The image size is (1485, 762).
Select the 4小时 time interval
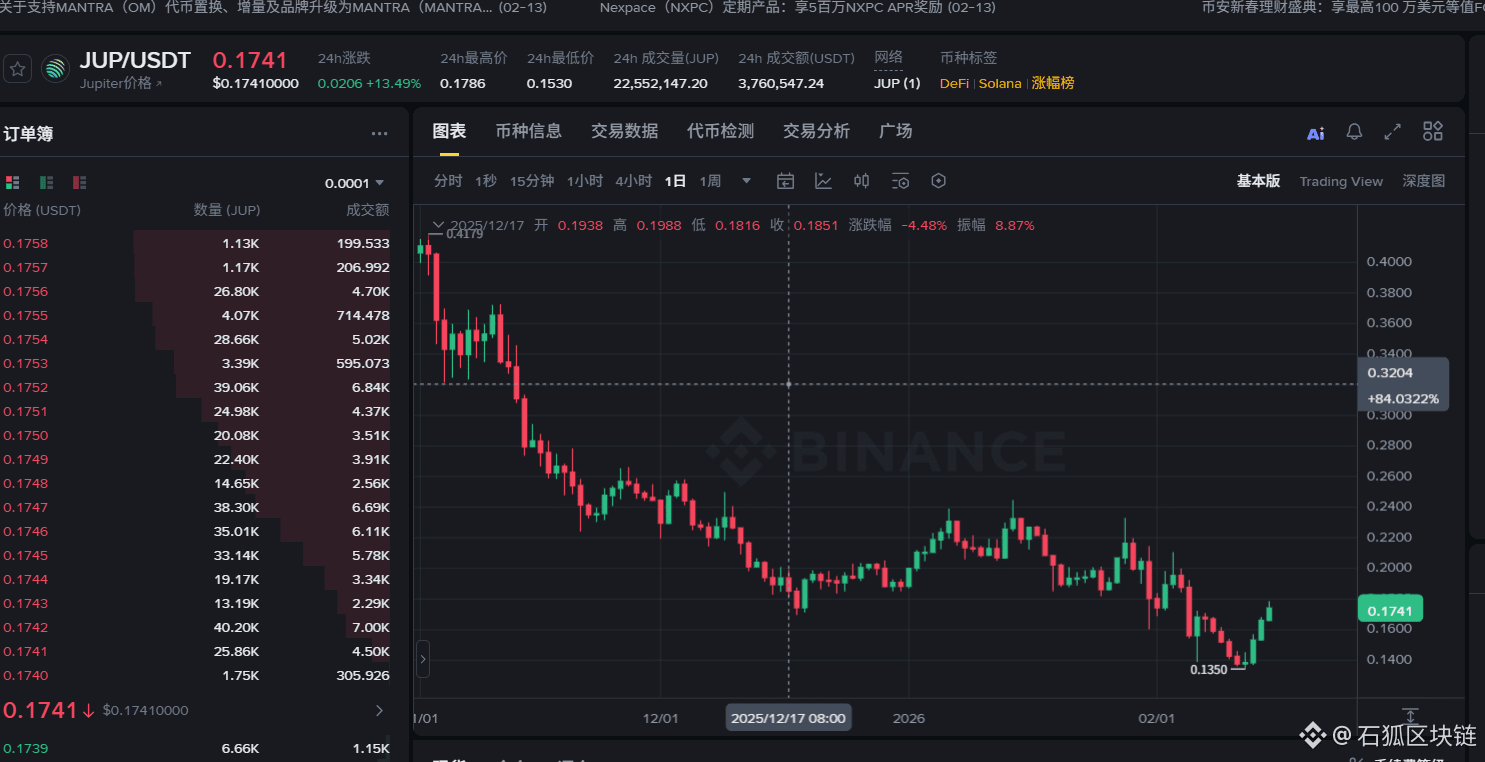(x=633, y=181)
